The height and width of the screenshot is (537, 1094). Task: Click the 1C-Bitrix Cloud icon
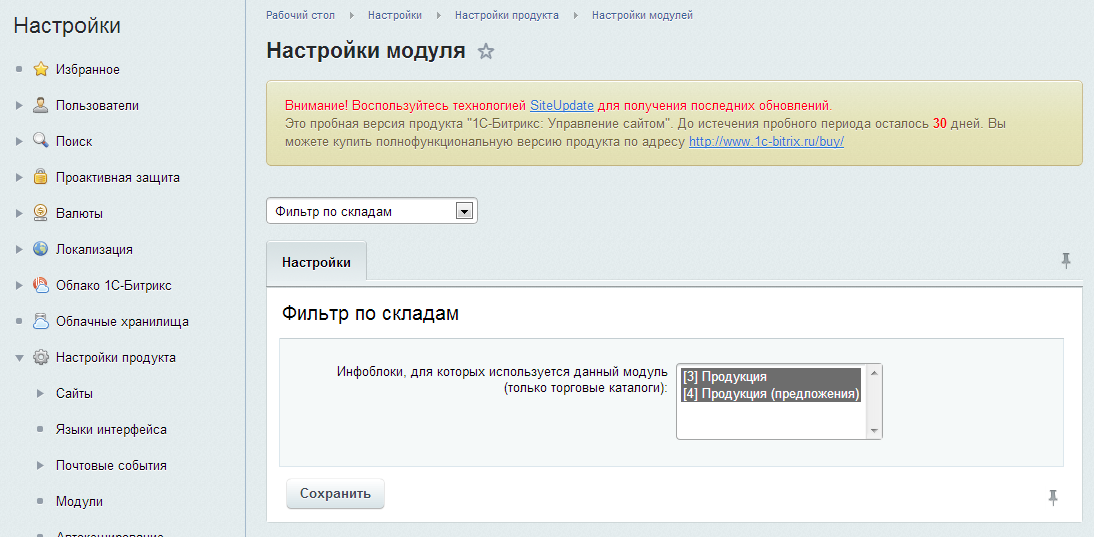click(x=41, y=285)
